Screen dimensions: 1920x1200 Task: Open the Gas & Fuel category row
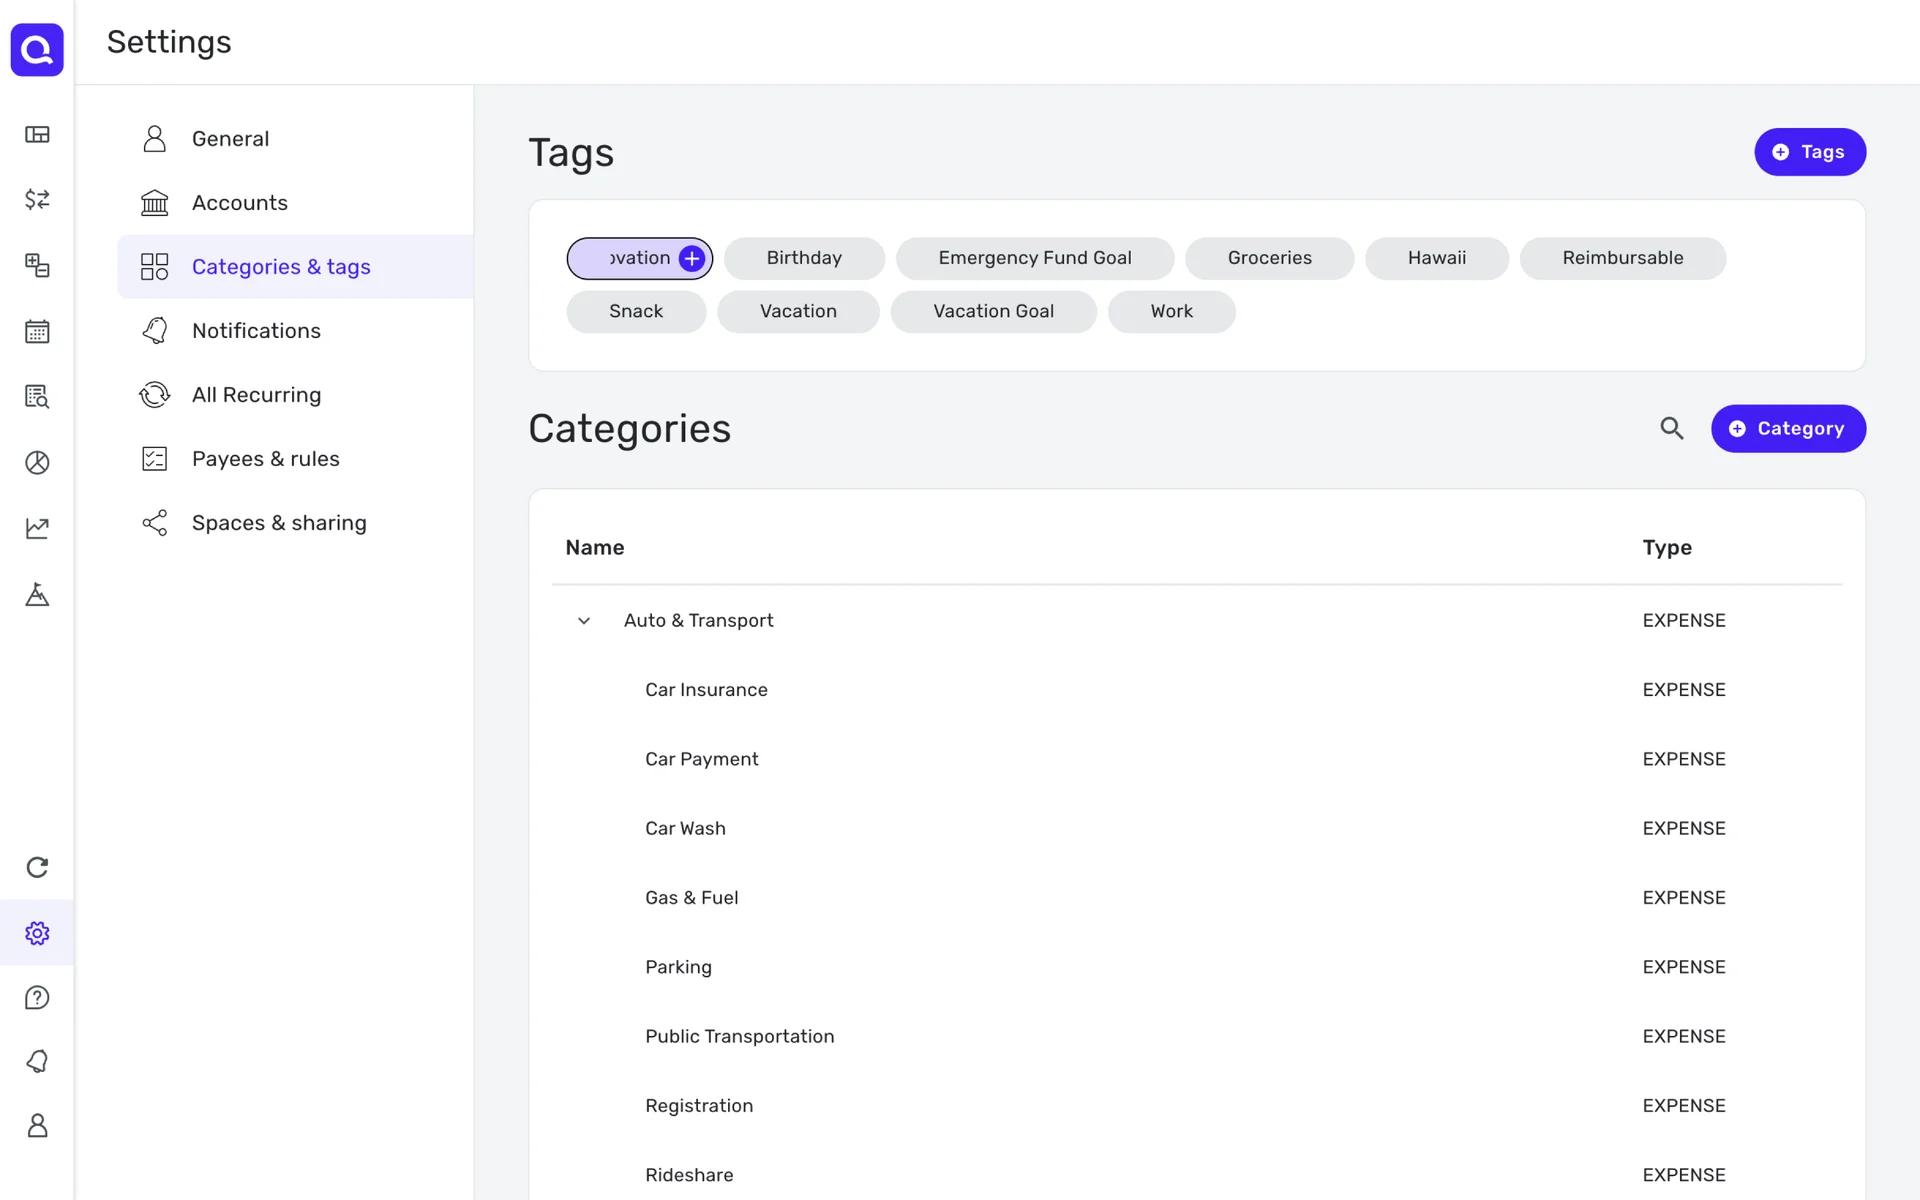tap(692, 898)
